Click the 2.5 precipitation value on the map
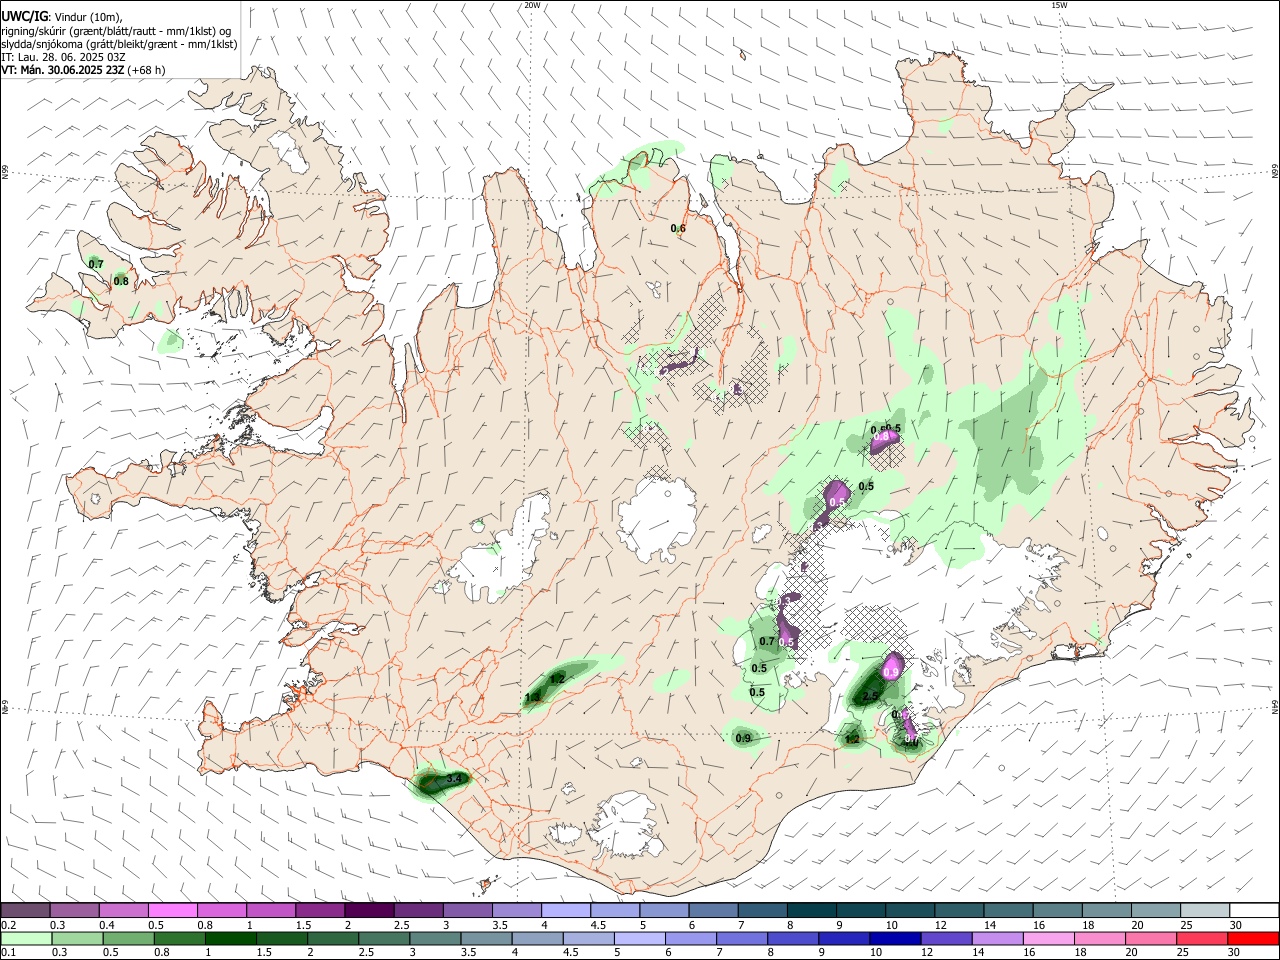Screen dimensions: 1280x960 click(x=870, y=696)
